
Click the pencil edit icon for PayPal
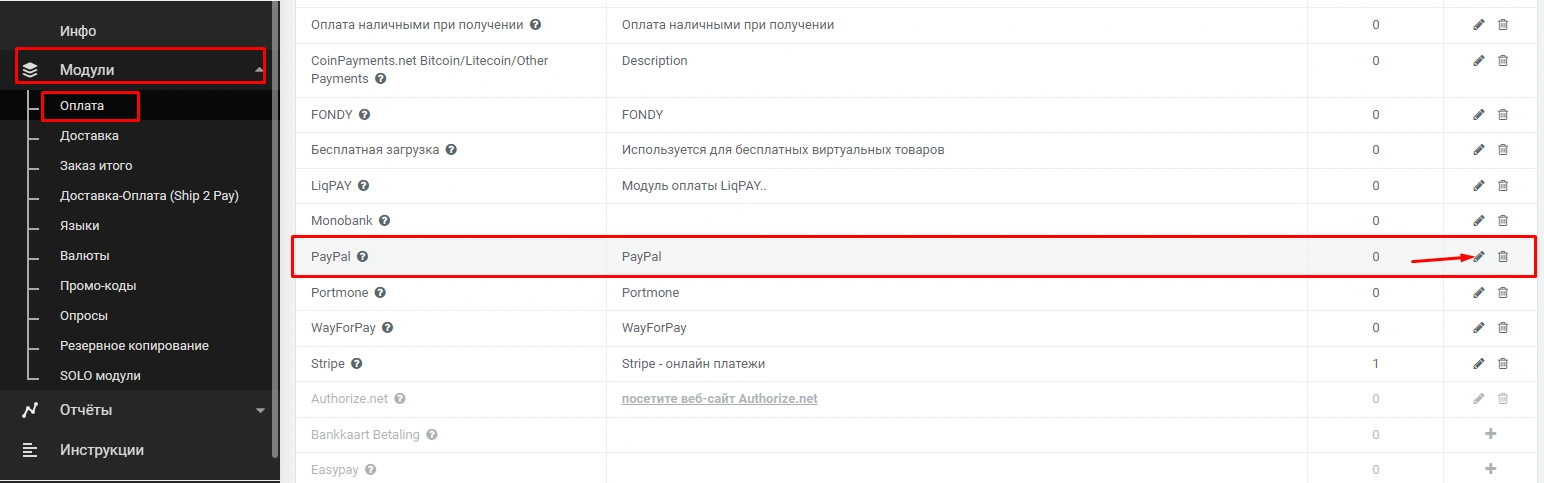coord(1479,257)
